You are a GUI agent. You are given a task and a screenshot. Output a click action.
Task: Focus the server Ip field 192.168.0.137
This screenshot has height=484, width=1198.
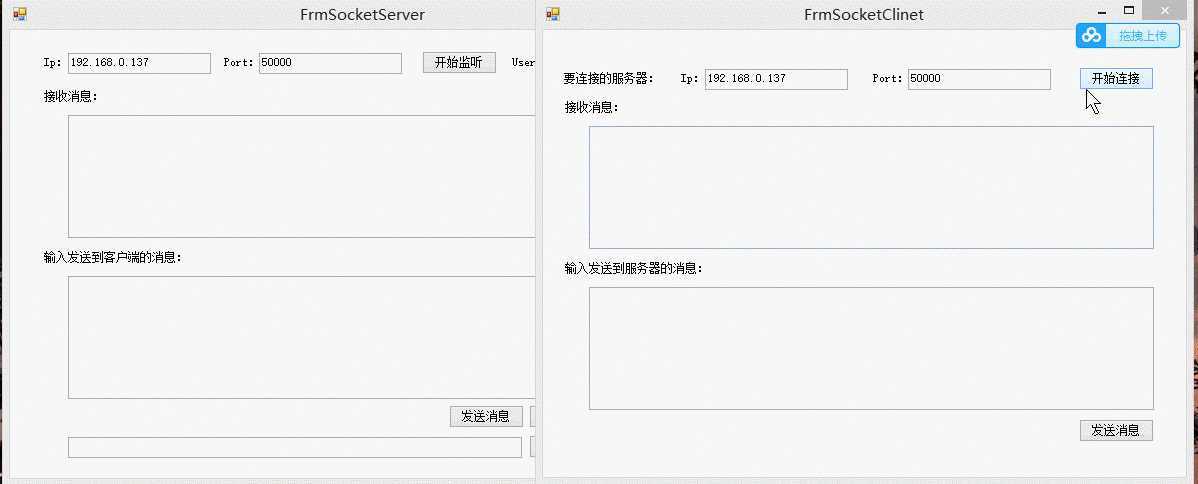[x=139, y=63]
